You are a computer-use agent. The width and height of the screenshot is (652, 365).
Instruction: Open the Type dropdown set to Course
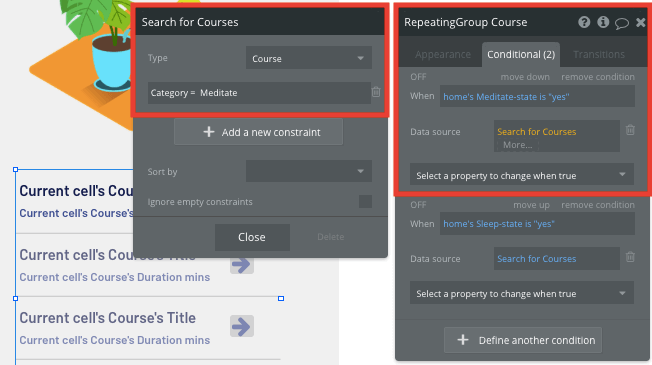tap(309, 58)
